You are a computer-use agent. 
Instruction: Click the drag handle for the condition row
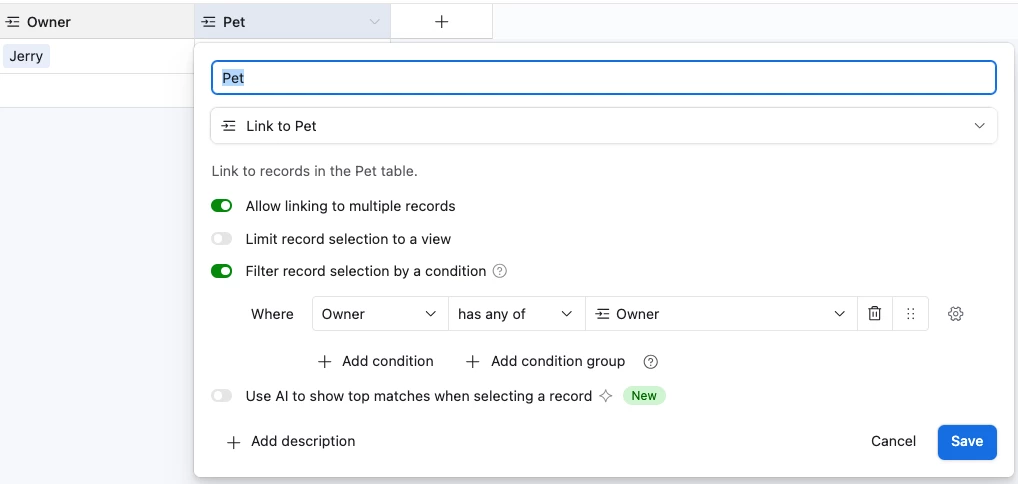coord(910,314)
